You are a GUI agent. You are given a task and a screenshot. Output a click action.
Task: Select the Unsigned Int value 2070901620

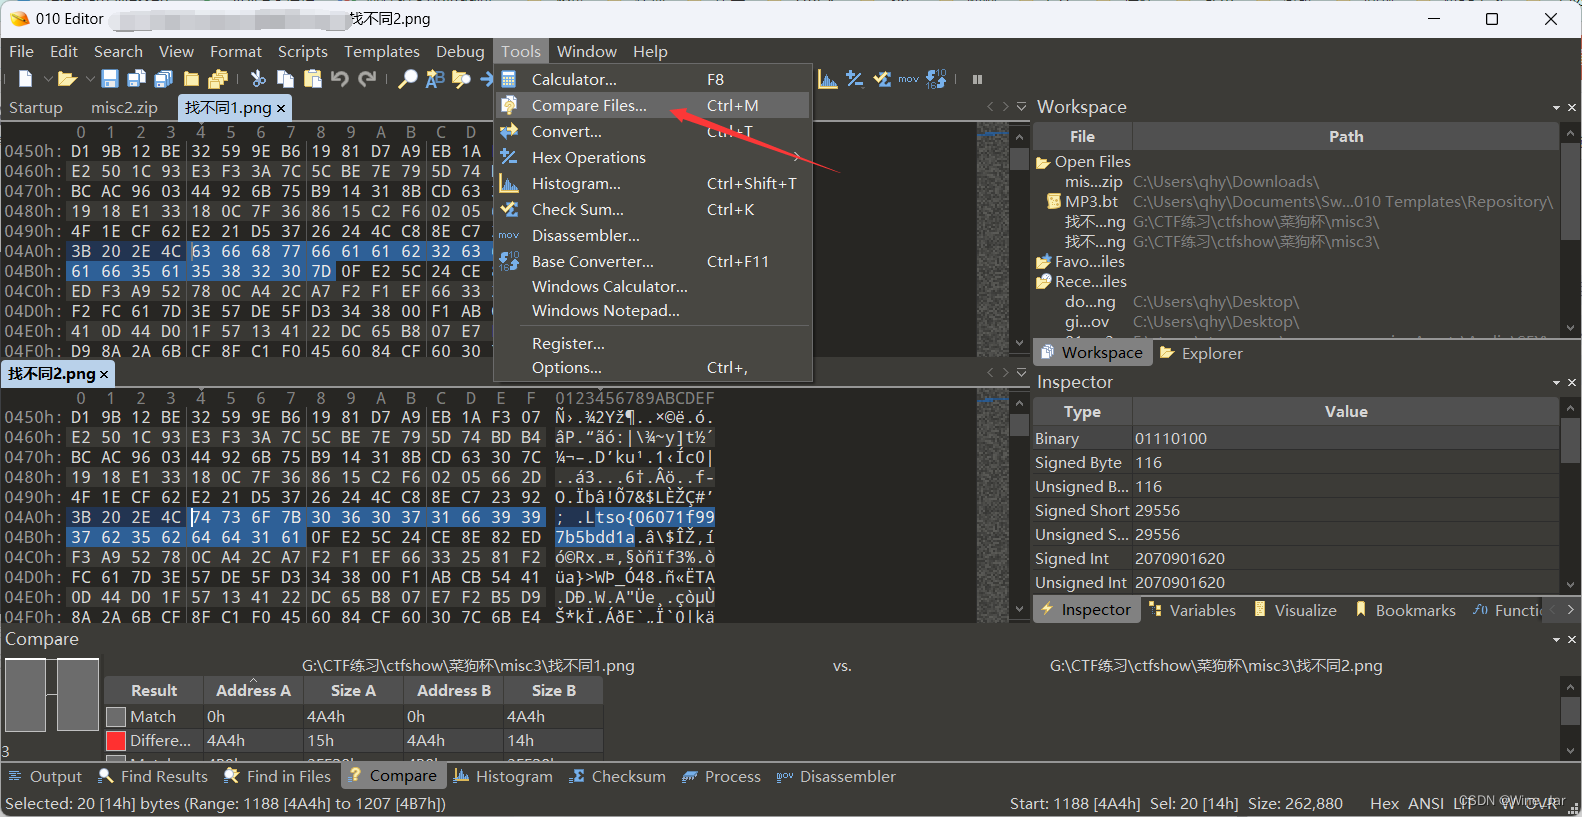click(x=1180, y=582)
